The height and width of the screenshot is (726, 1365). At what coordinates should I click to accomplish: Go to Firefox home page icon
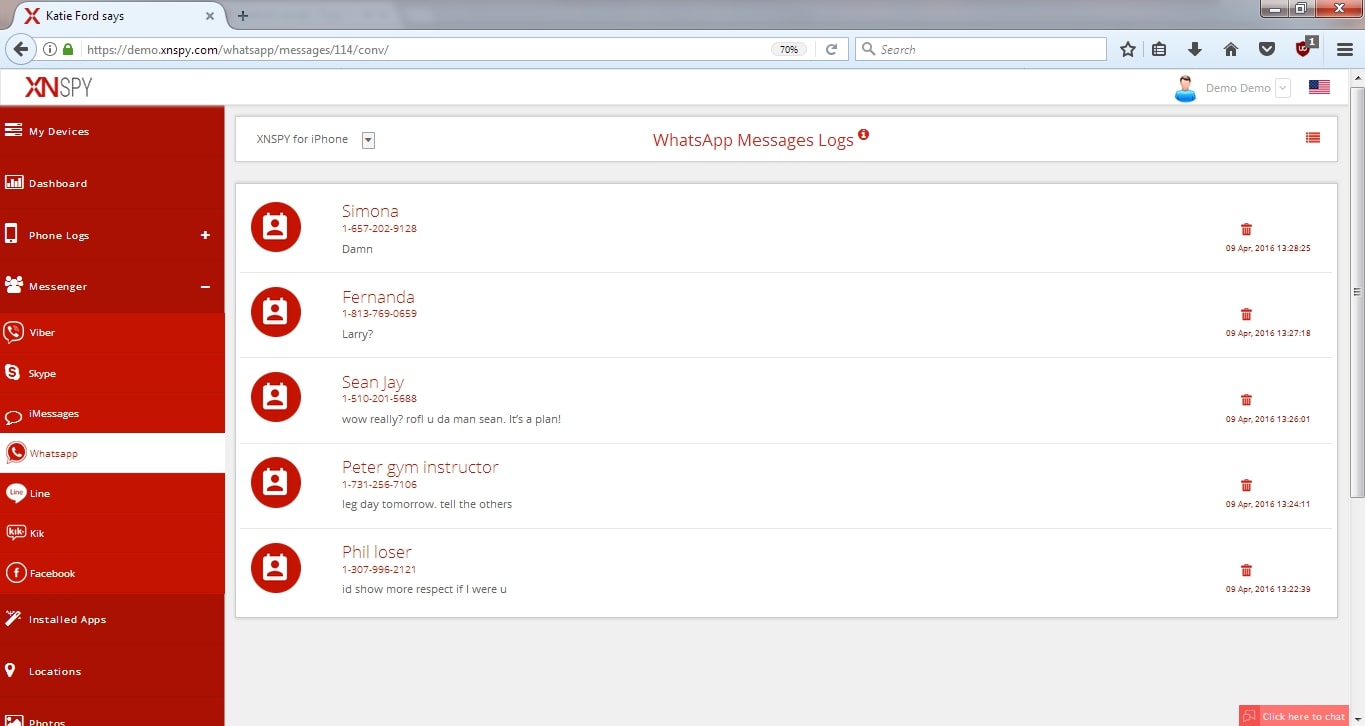[1231, 49]
